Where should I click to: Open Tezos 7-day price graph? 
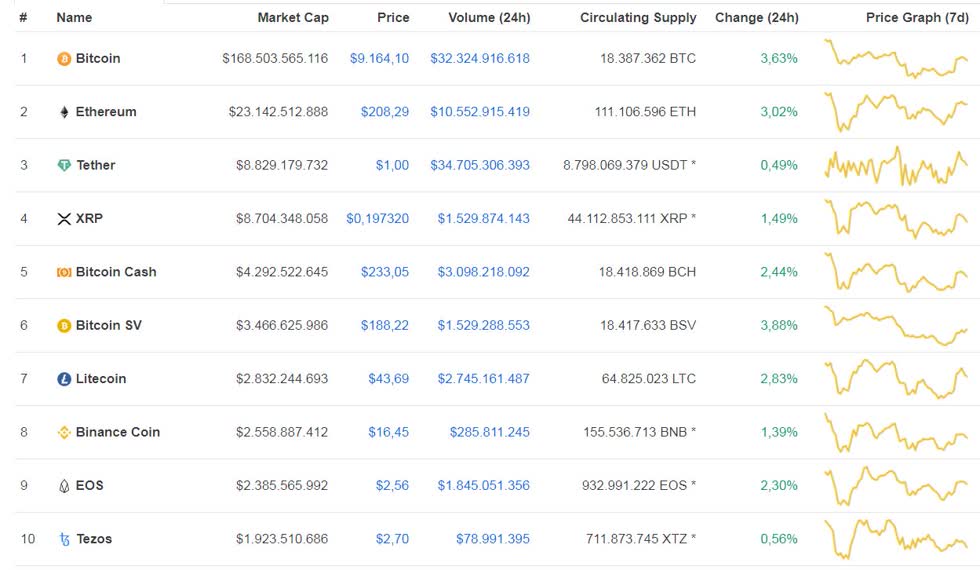click(x=896, y=539)
